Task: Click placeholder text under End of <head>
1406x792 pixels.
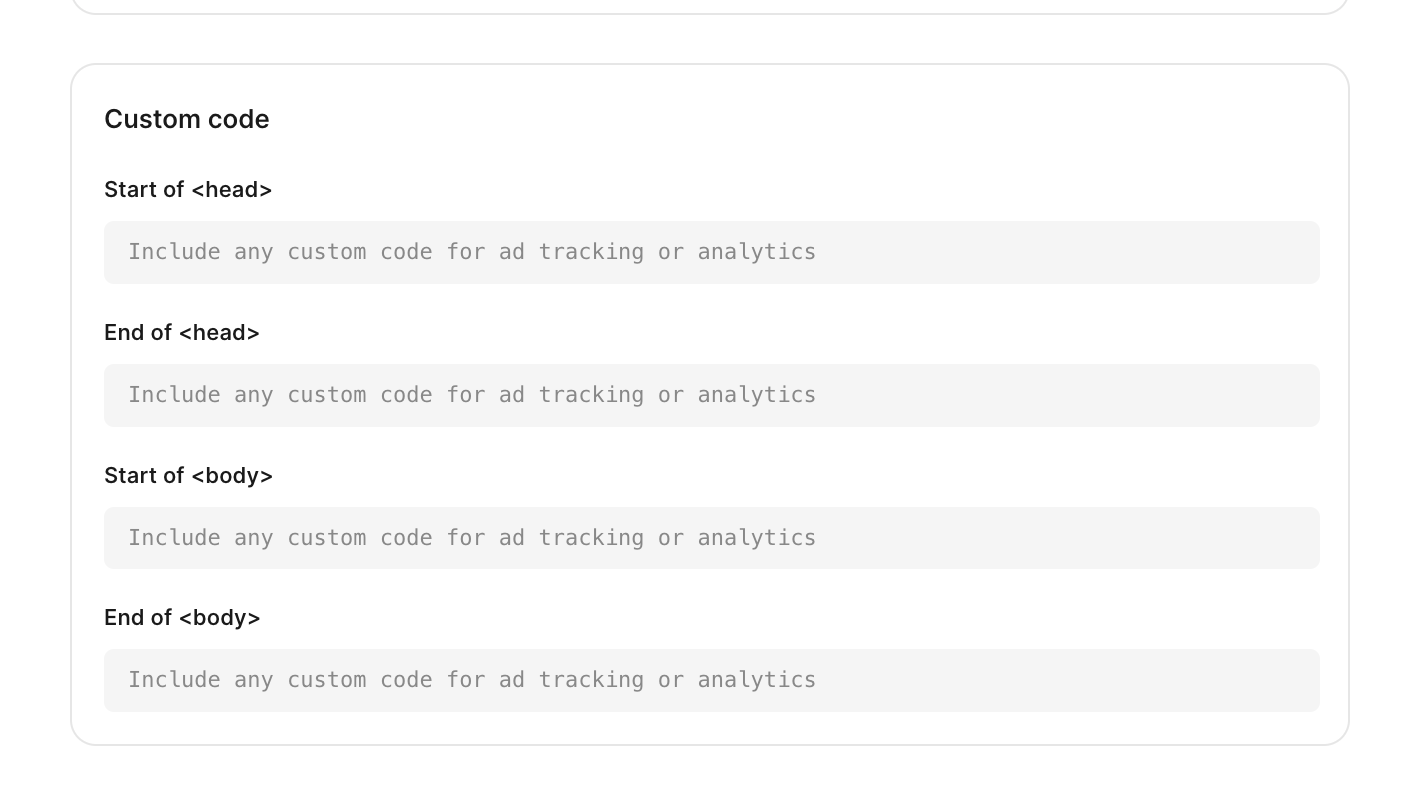Action: tap(472, 394)
